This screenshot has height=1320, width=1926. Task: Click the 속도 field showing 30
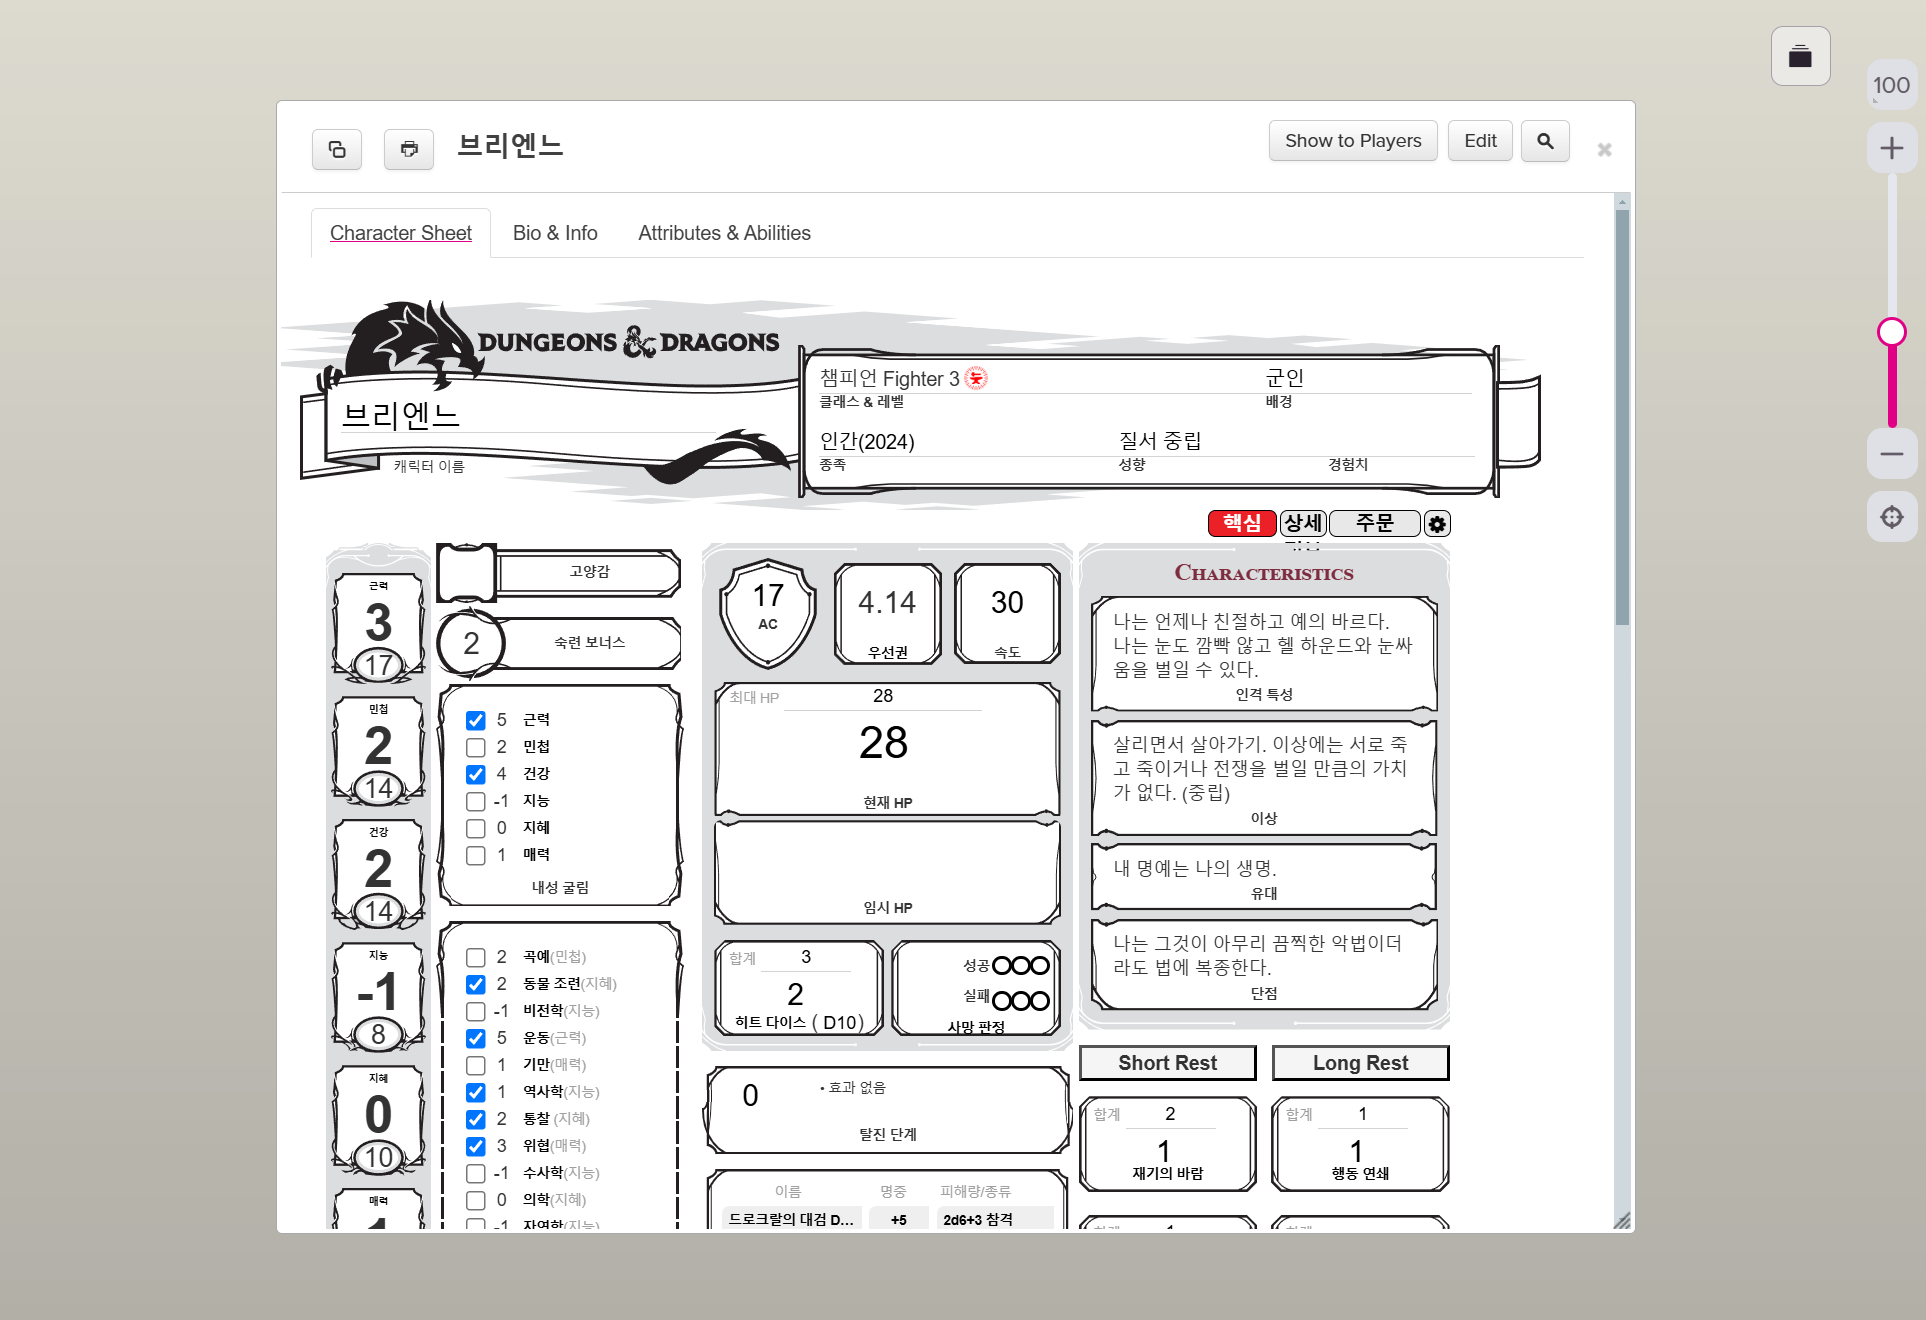coord(1007,603)
